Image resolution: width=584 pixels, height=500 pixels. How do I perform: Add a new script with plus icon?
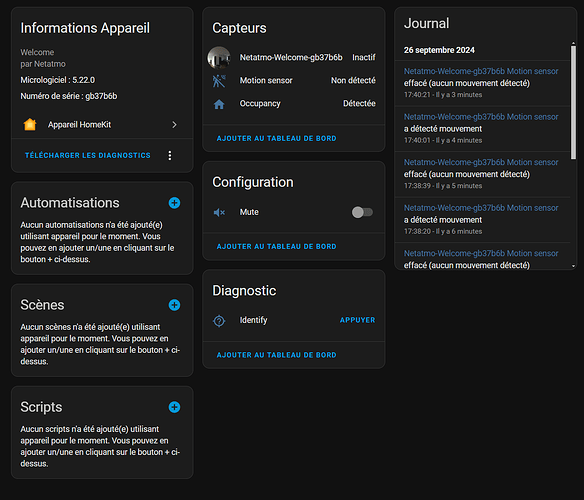(x=174, y=407)
